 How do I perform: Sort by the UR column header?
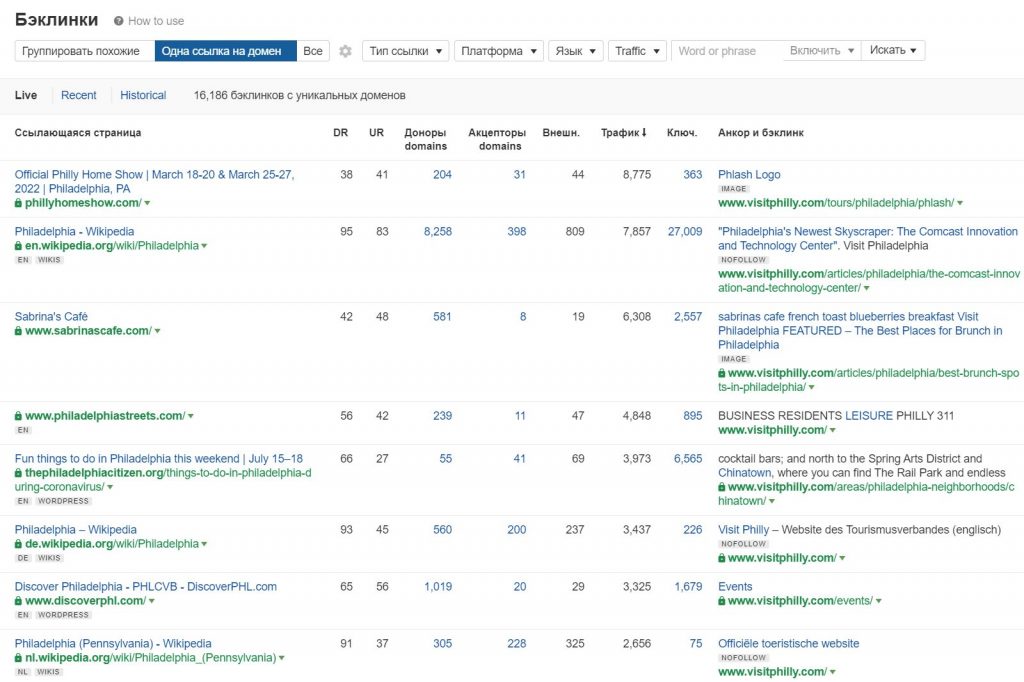coord(376,133)
